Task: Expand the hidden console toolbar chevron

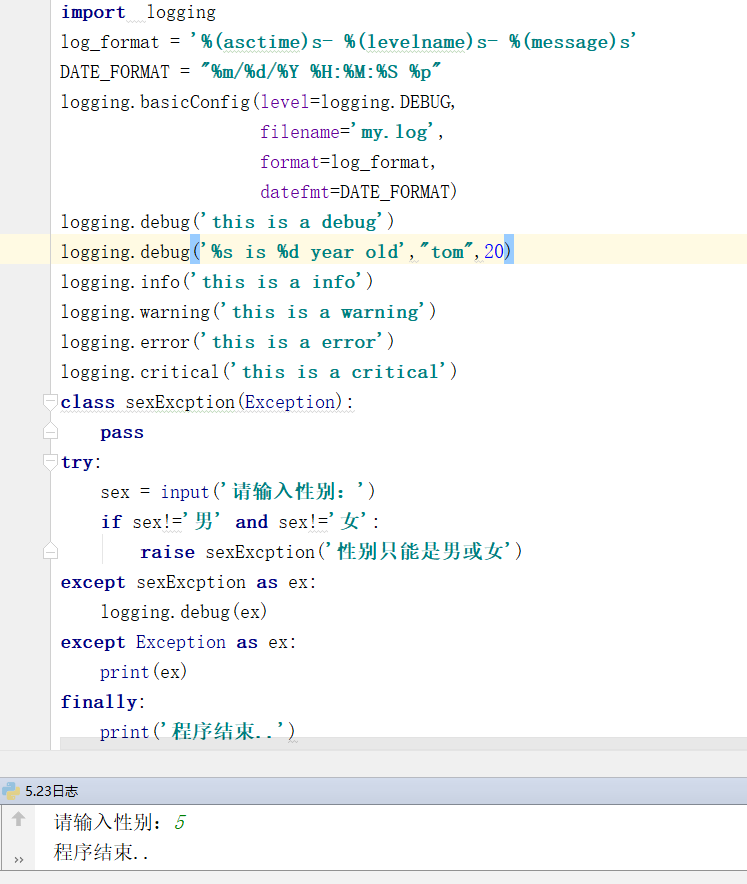Action: coord(19,860)
